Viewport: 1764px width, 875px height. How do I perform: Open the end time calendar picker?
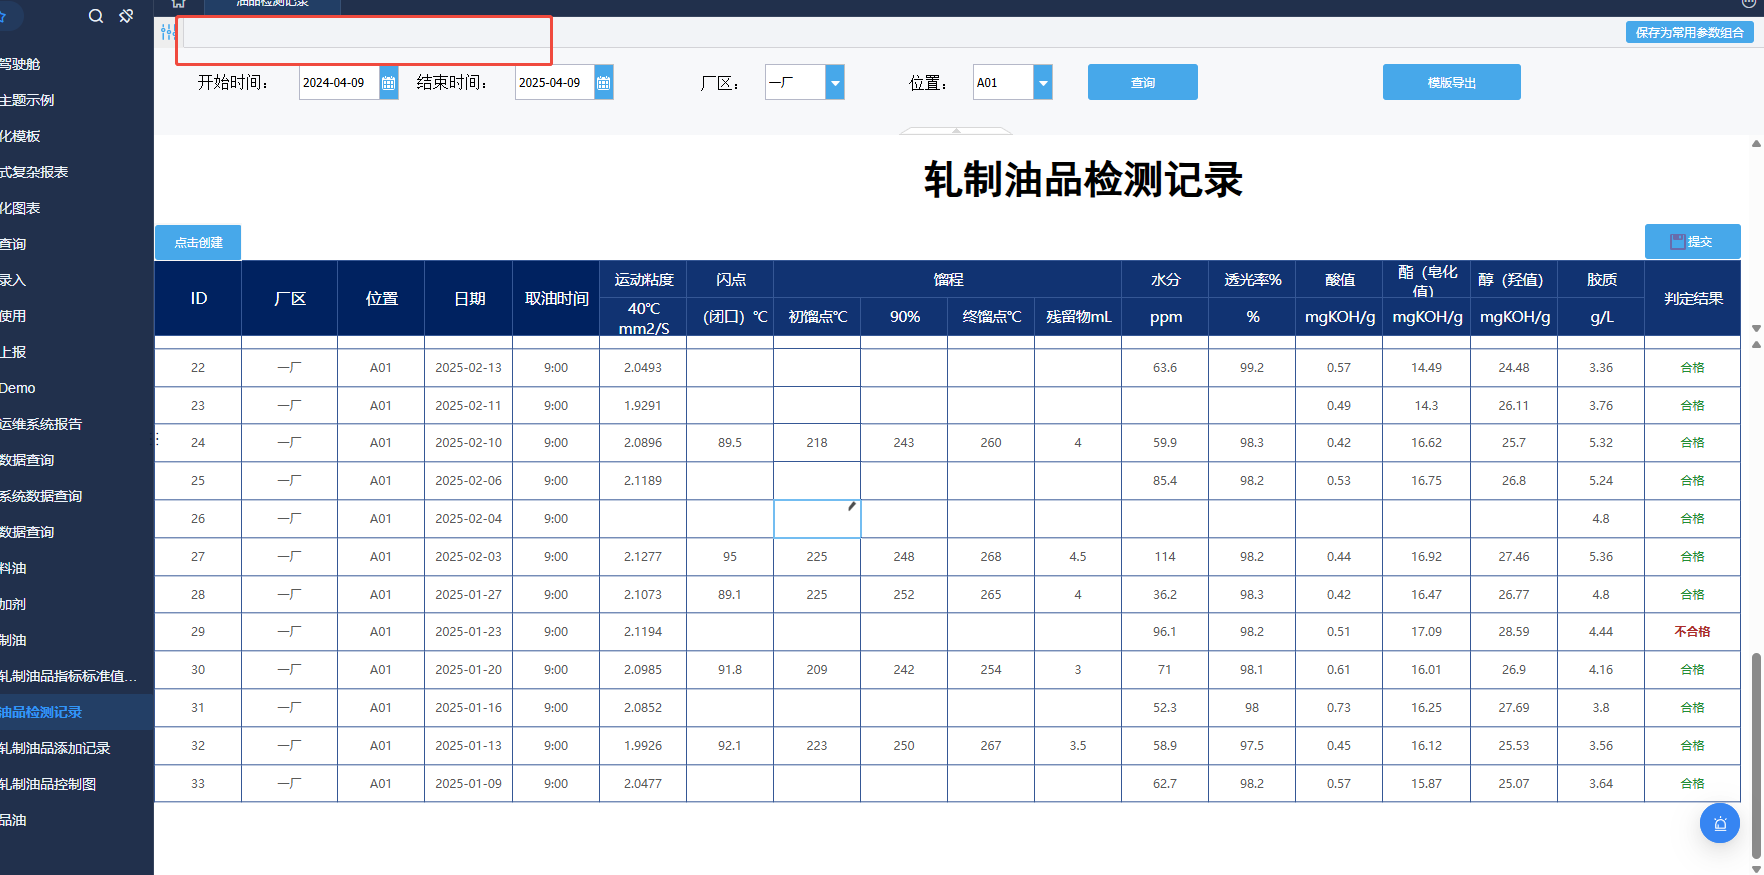(x=604, y=83)
